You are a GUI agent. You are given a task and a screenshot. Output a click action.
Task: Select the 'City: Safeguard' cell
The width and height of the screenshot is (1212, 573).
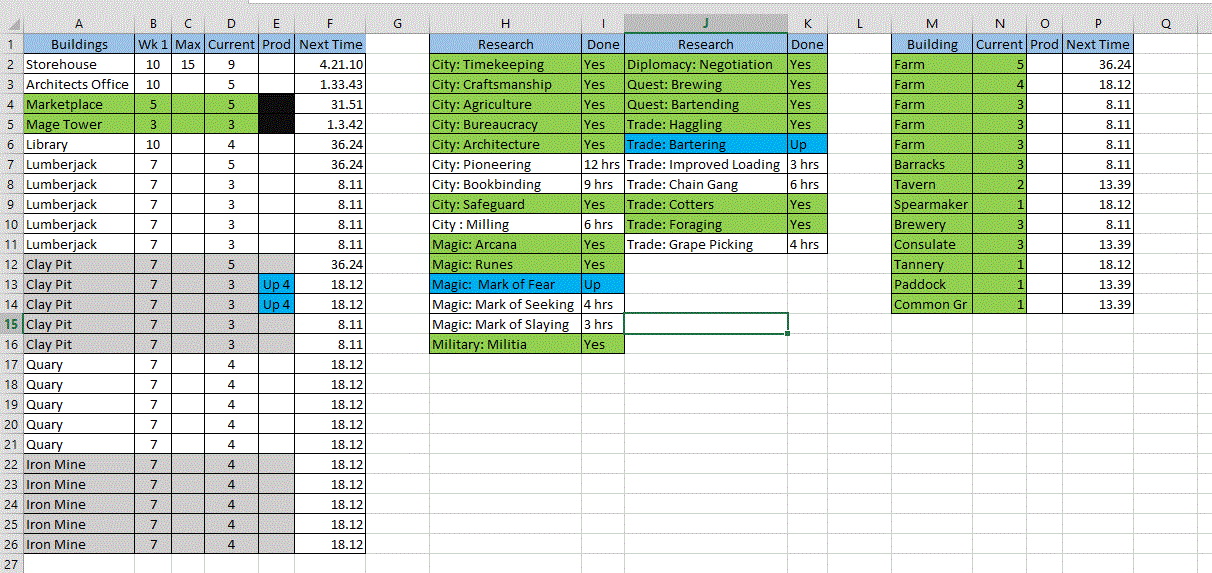(505, 204)
